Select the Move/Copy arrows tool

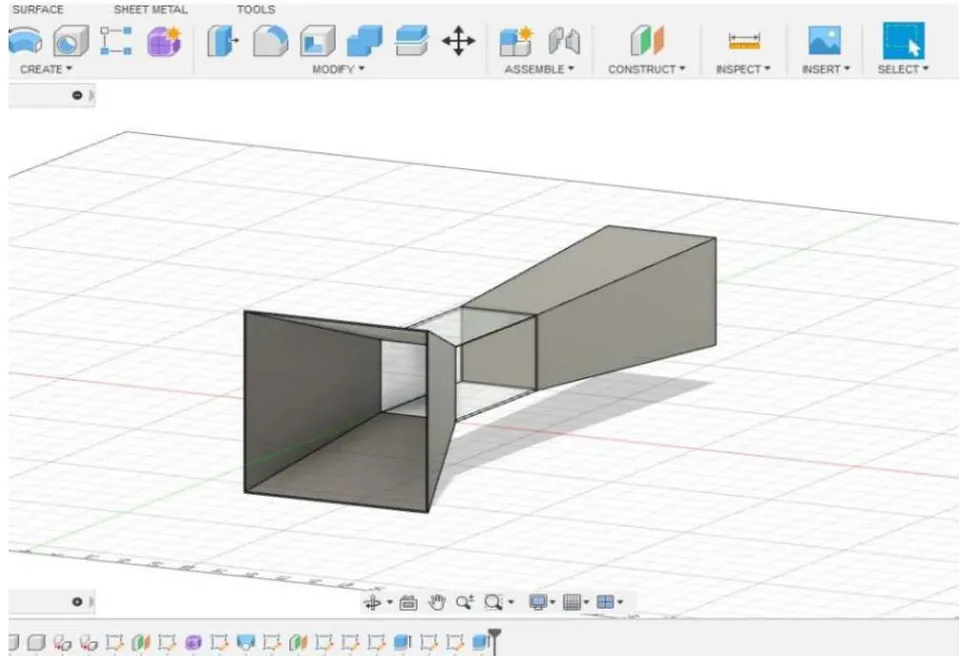pyautogui.click(x=459, y=42)
